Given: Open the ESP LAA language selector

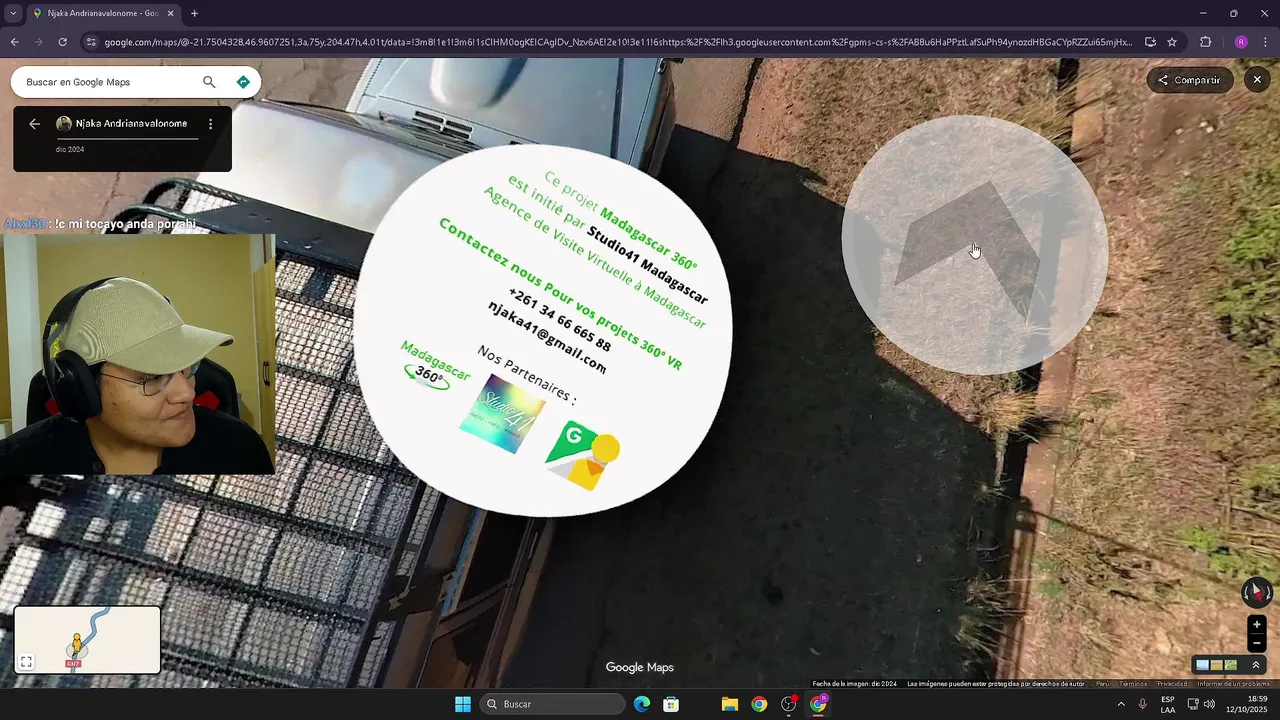Looking at the screenshot, I should (1167, 704).
